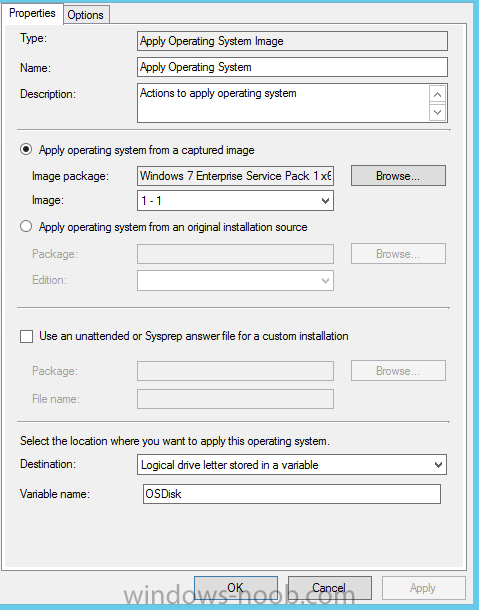The image size is (479, 610).
Task: Click the Destination dropdown arrow chevron
Action: (x=438, y=465)
